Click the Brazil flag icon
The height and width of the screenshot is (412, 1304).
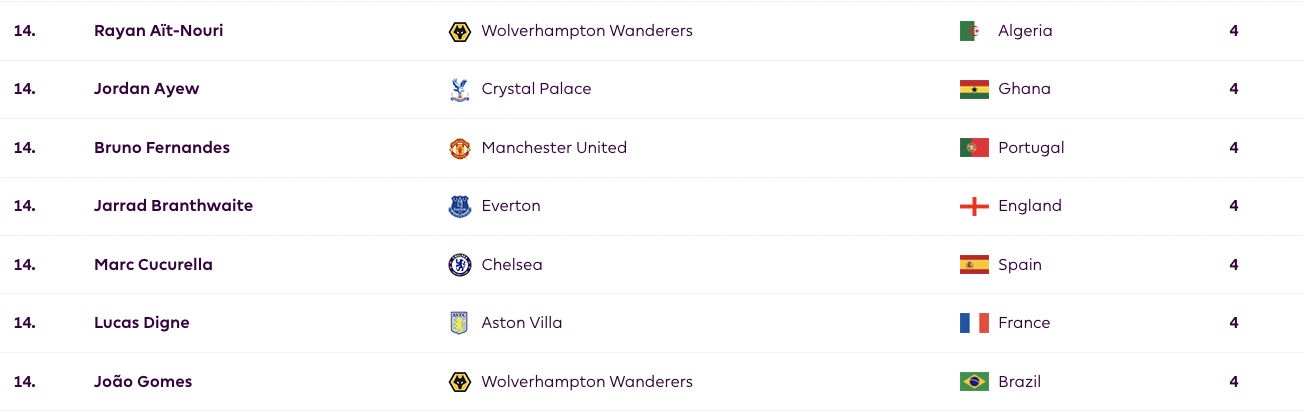point(974,382)
